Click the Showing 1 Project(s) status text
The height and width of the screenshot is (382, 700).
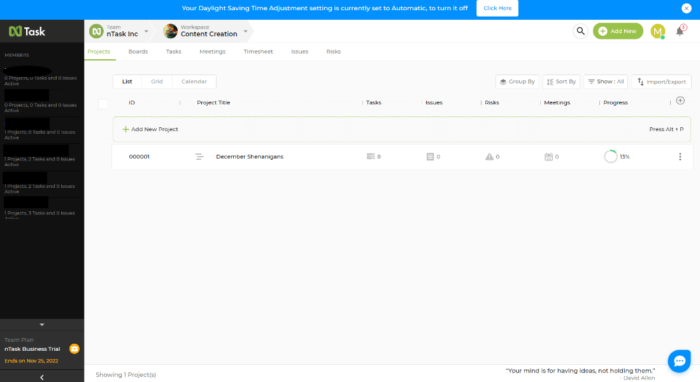point(126,375)
